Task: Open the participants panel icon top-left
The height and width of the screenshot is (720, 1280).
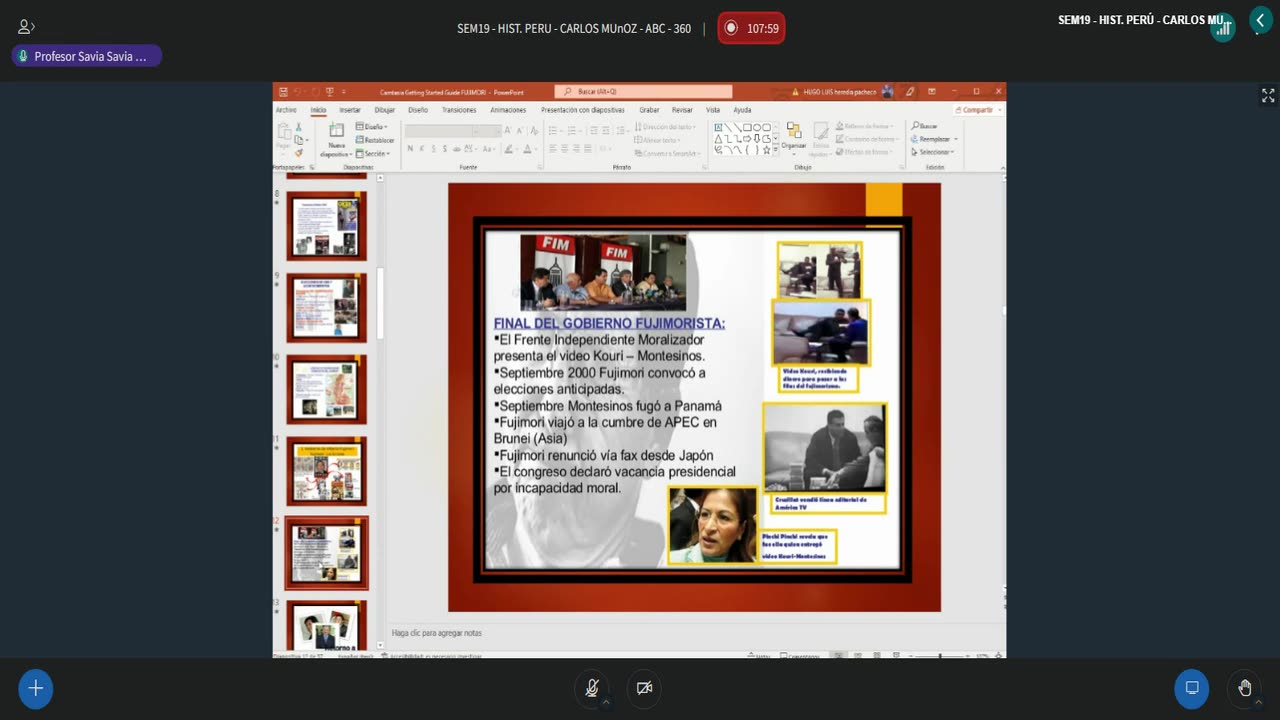Action: (x=26, y=27)
